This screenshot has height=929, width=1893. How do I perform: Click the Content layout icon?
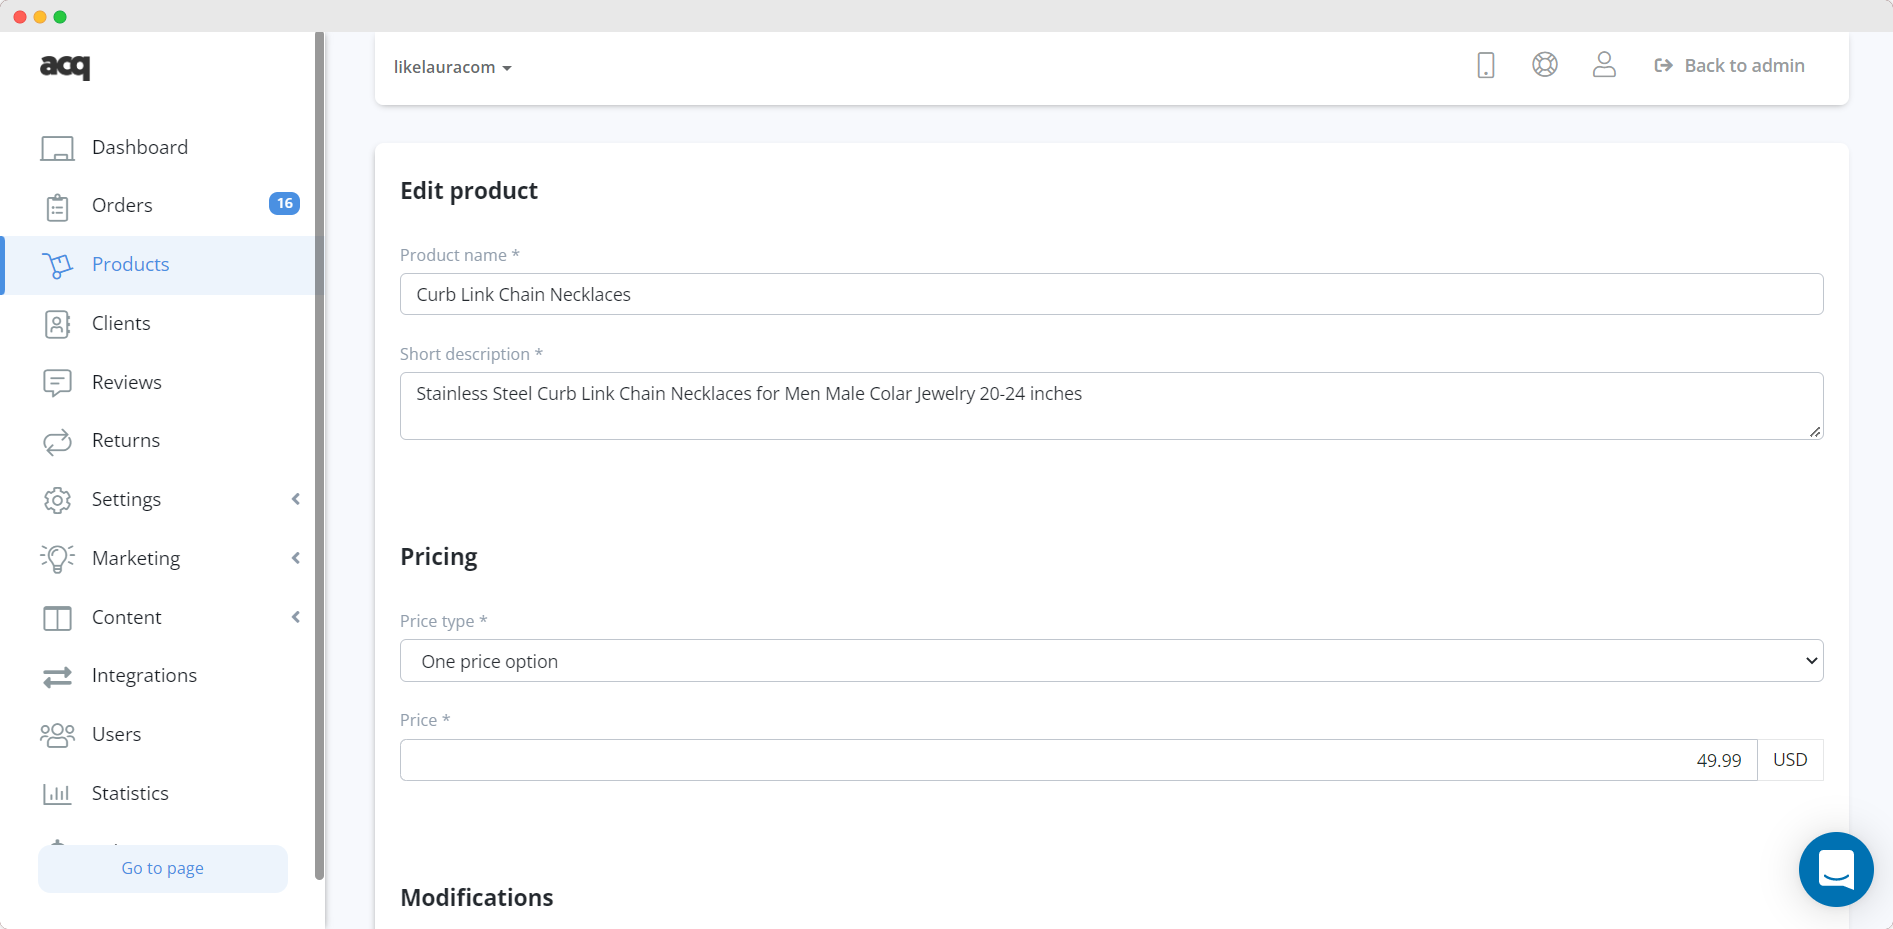[57, 618]
